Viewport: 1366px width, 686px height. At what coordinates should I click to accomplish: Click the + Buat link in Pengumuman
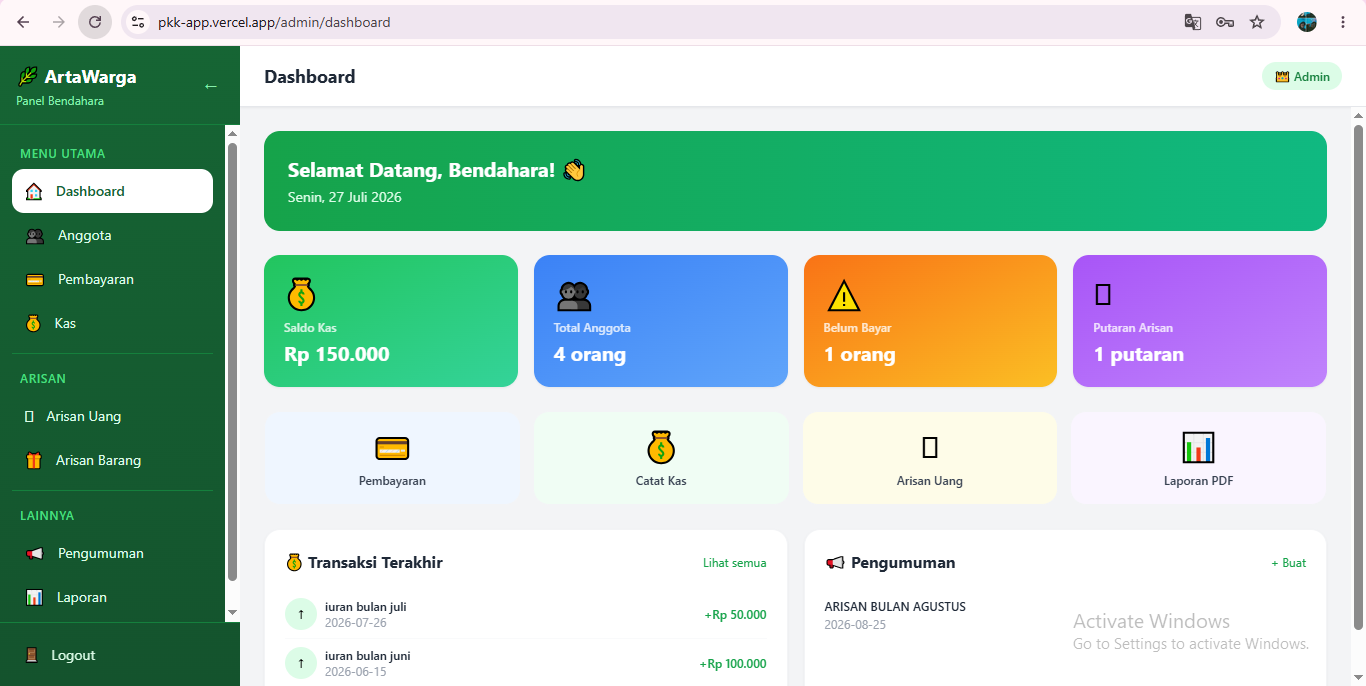(1289, 563)
